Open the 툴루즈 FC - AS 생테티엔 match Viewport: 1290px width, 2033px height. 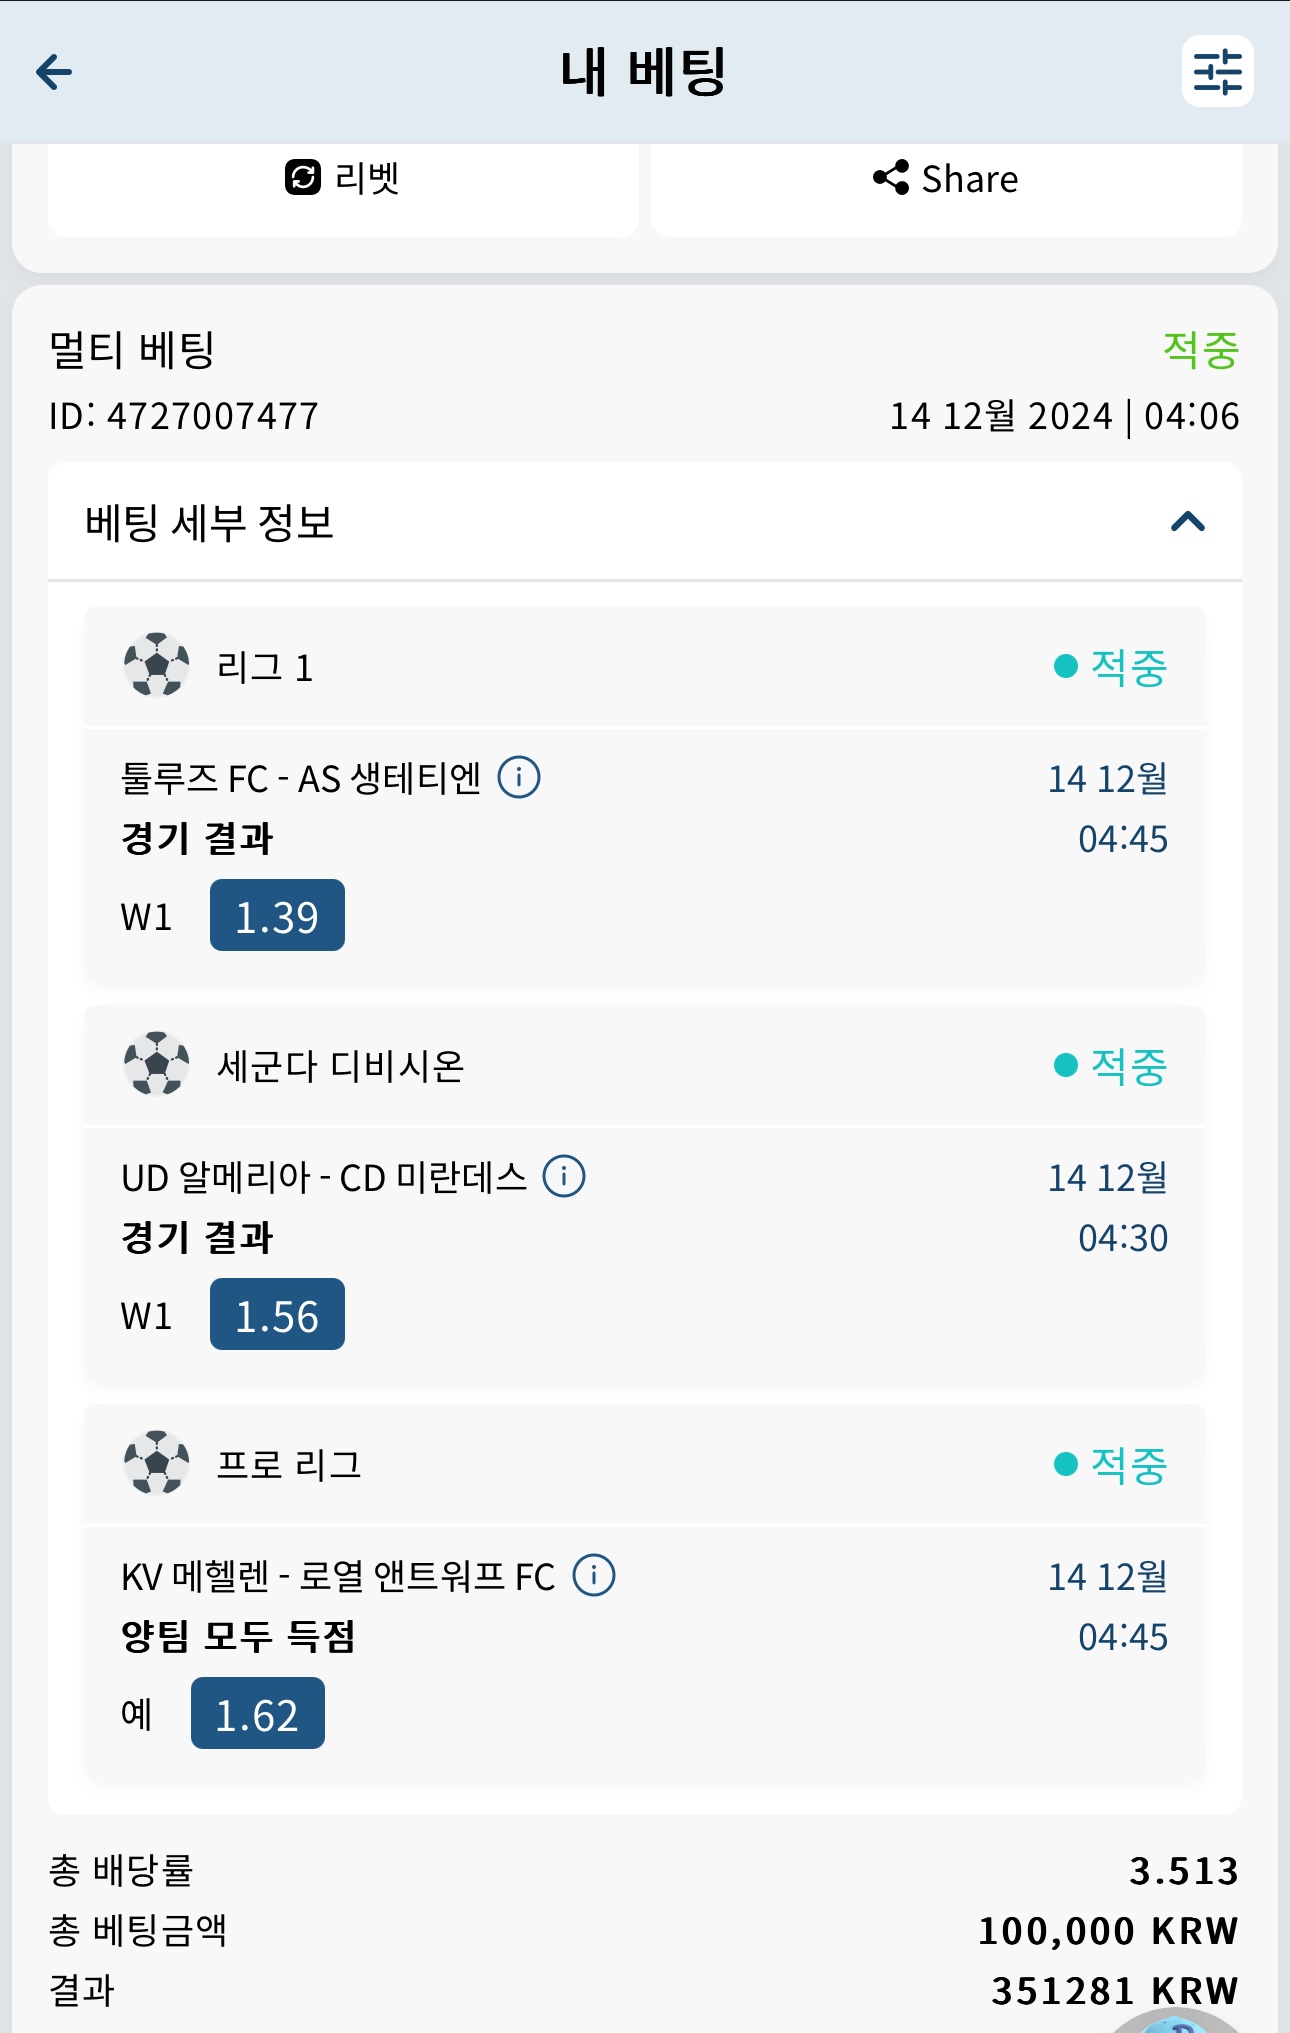[x=301, y=778]
